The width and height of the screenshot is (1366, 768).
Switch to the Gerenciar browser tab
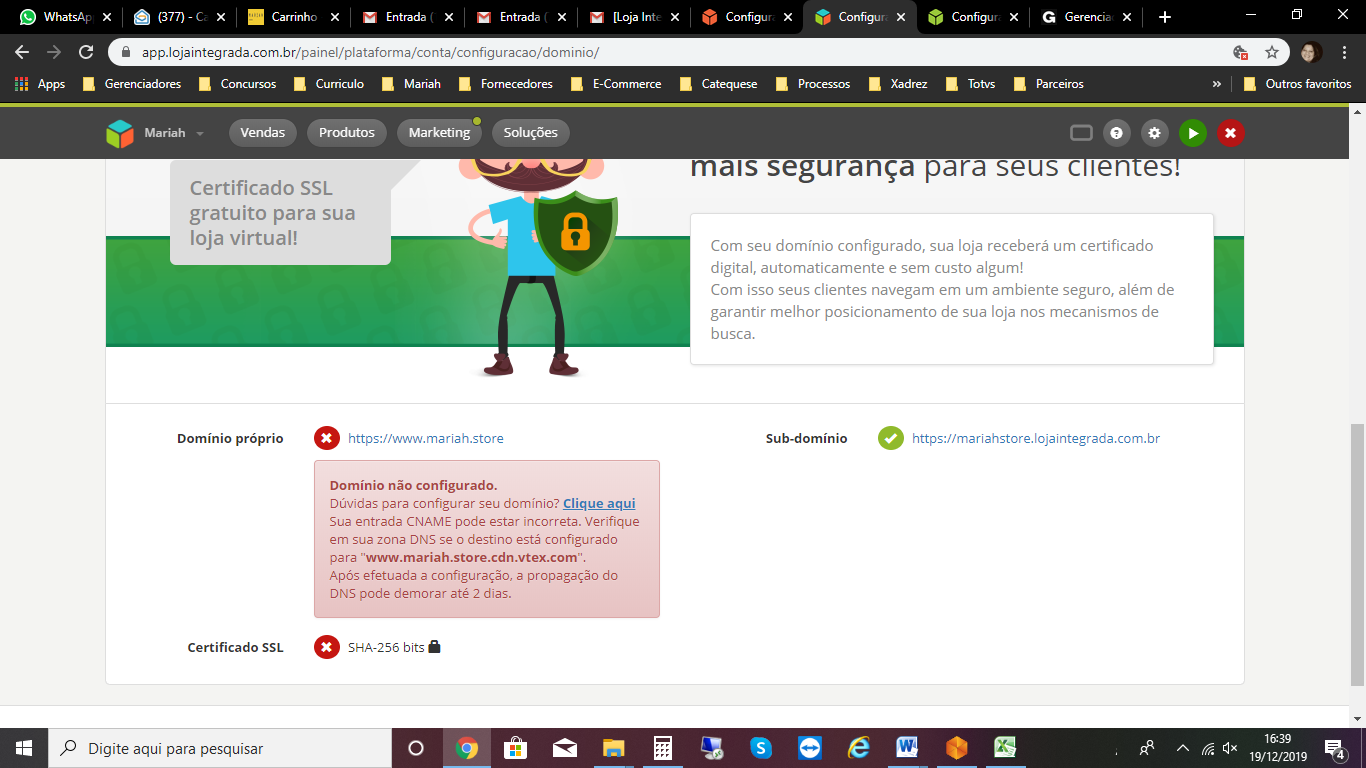tap(1088, 17)
